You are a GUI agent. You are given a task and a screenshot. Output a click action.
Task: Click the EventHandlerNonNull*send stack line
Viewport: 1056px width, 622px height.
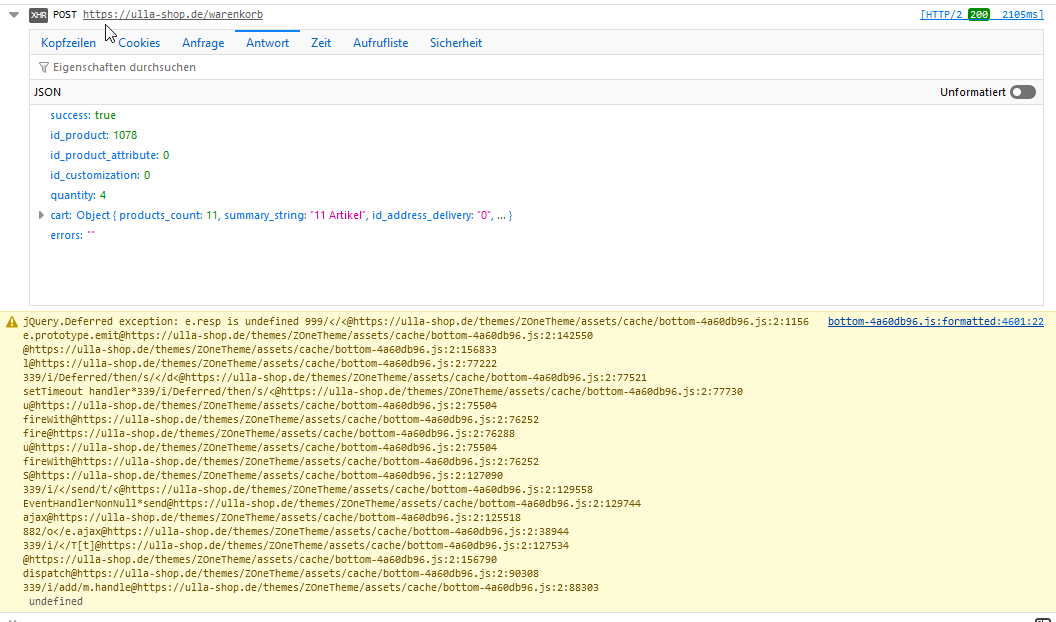332,504
